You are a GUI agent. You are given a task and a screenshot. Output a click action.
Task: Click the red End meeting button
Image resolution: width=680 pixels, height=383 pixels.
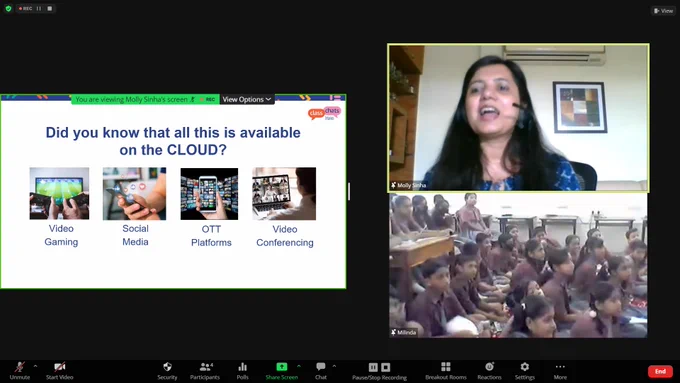click(660, 371)
